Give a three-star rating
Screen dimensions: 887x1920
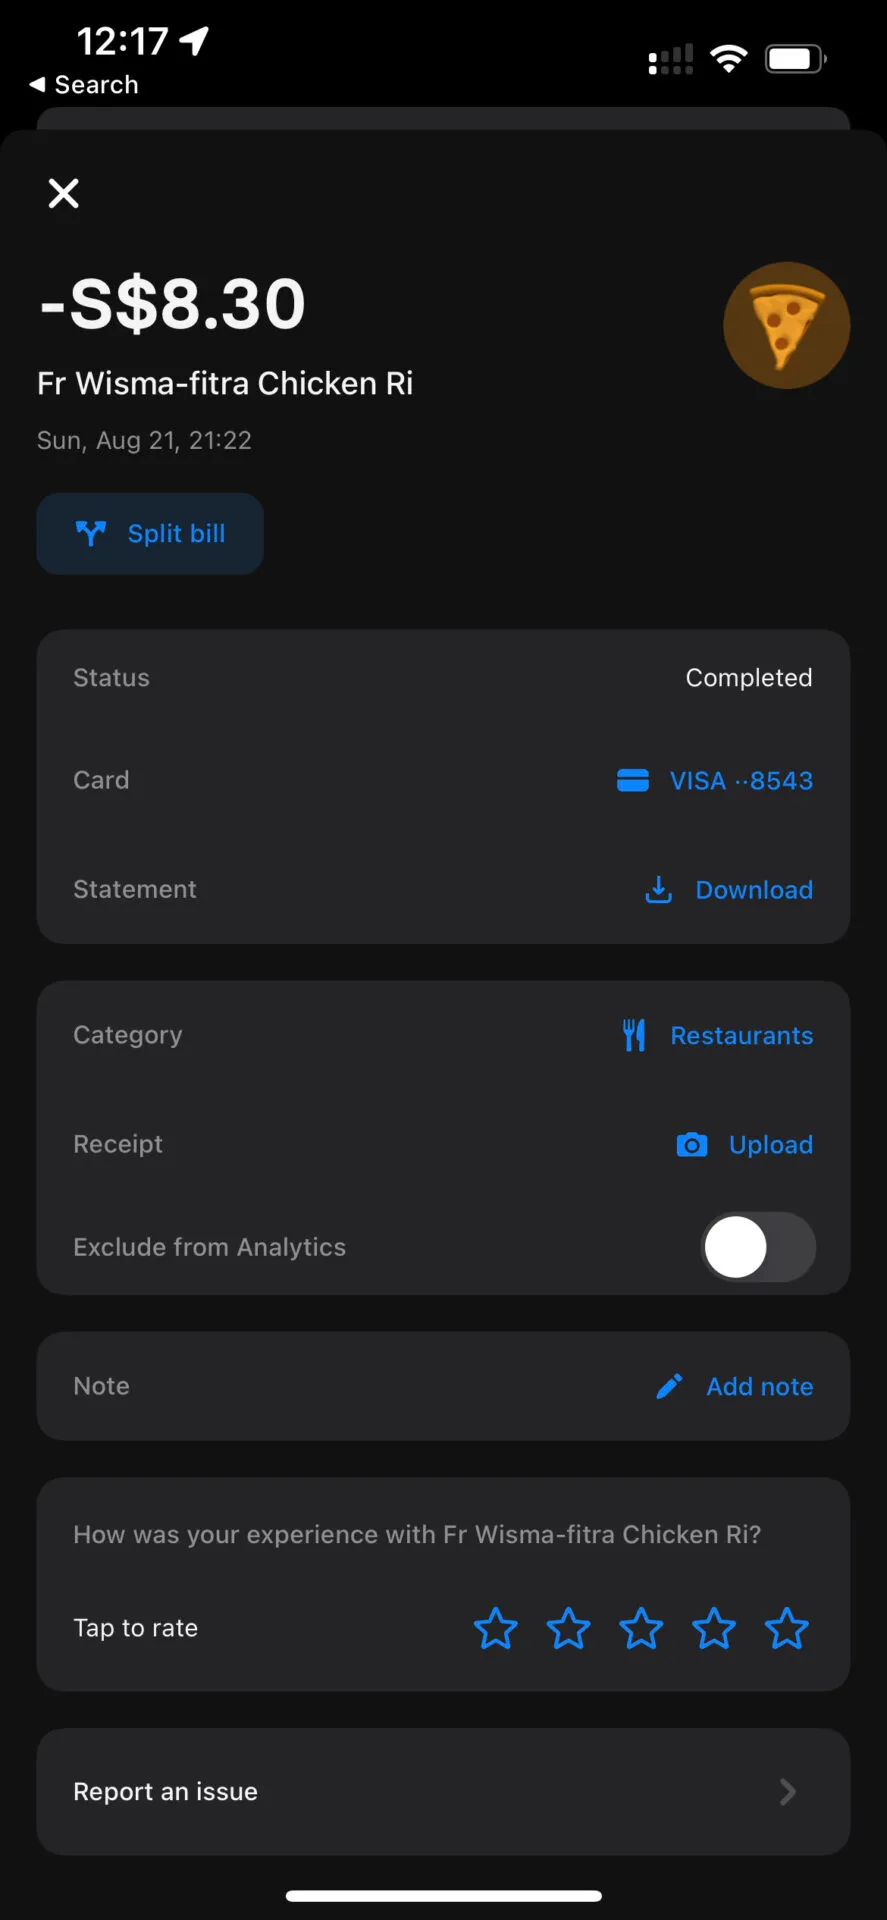pos(641,1628)
